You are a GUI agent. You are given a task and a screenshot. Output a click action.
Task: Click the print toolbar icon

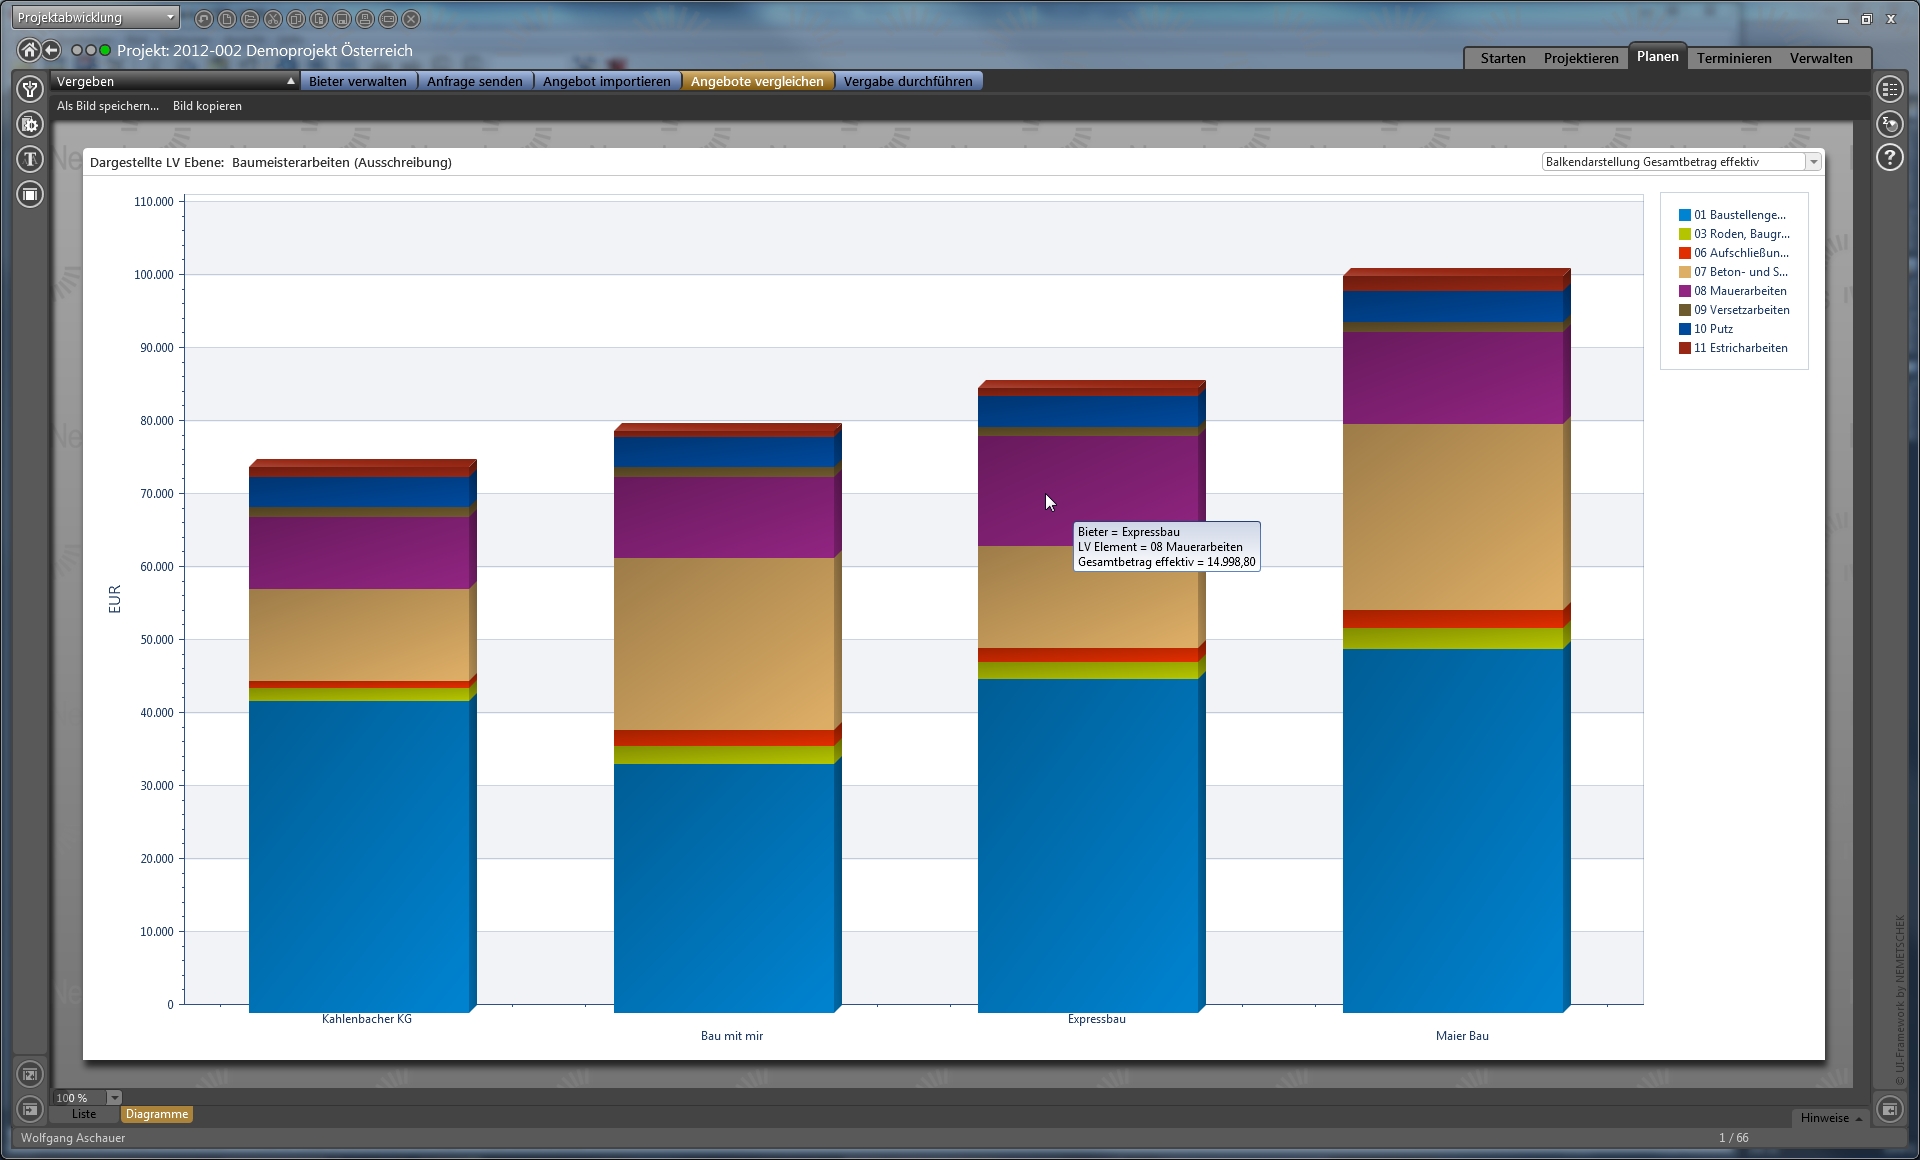pyautogui.click(x=365, y=19)
